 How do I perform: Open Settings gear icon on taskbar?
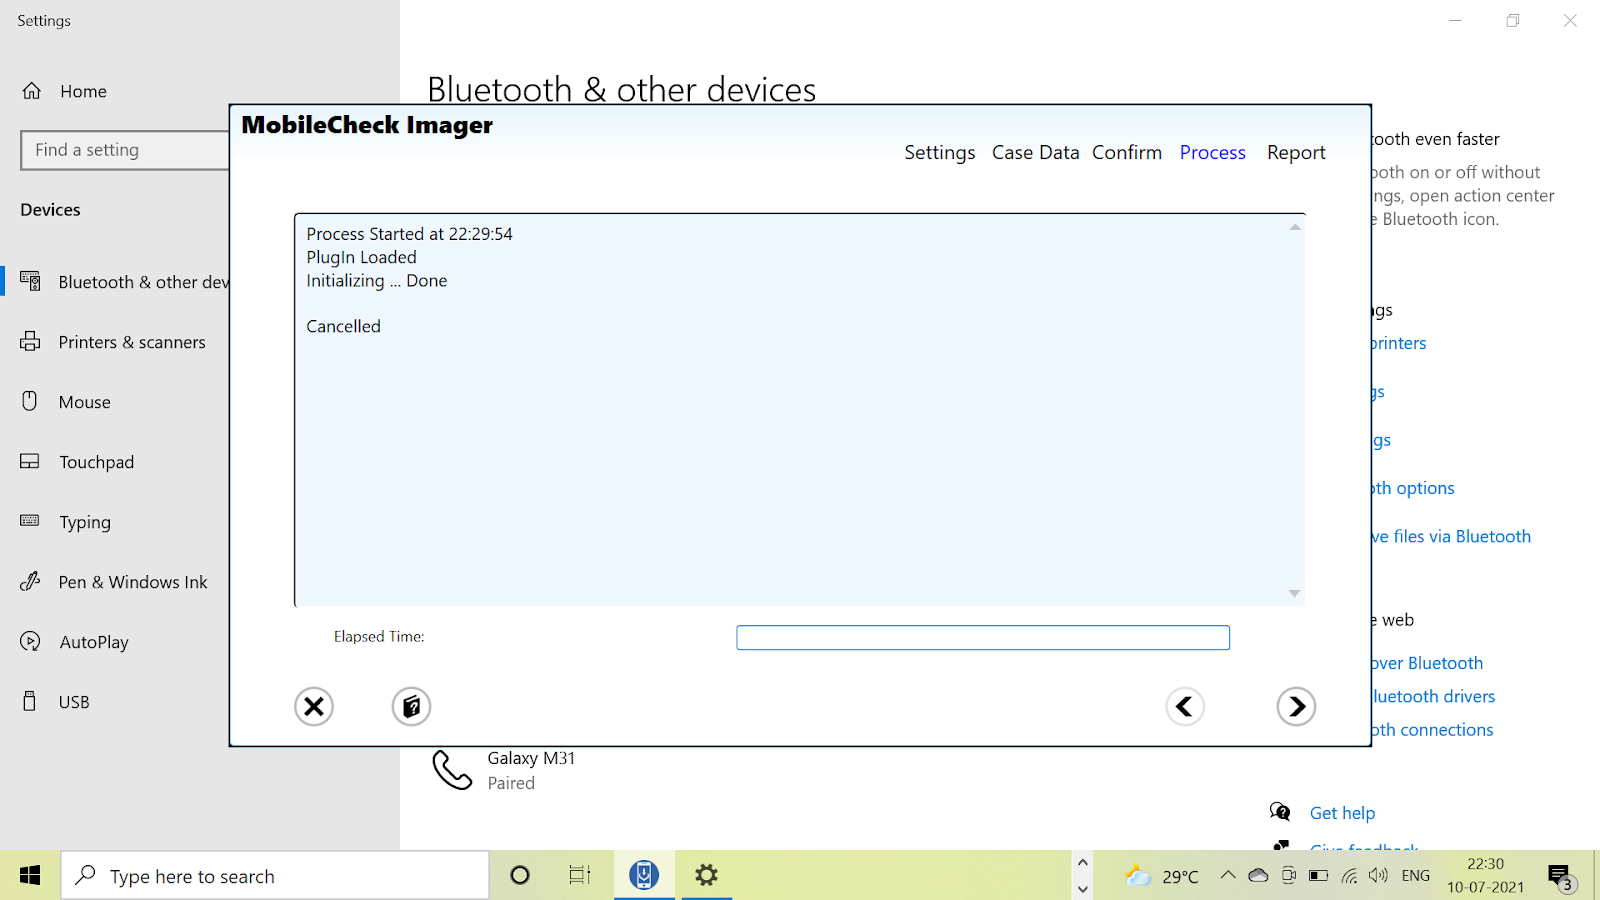coord(707,876)
